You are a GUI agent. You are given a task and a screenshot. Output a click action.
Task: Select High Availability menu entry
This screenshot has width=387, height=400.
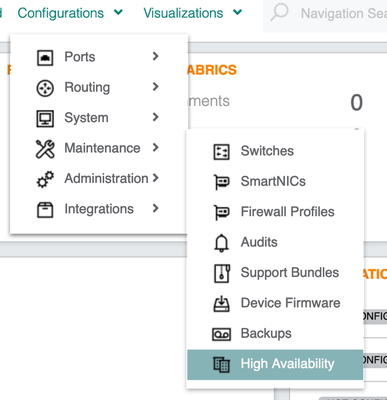[x=275, y=365]
